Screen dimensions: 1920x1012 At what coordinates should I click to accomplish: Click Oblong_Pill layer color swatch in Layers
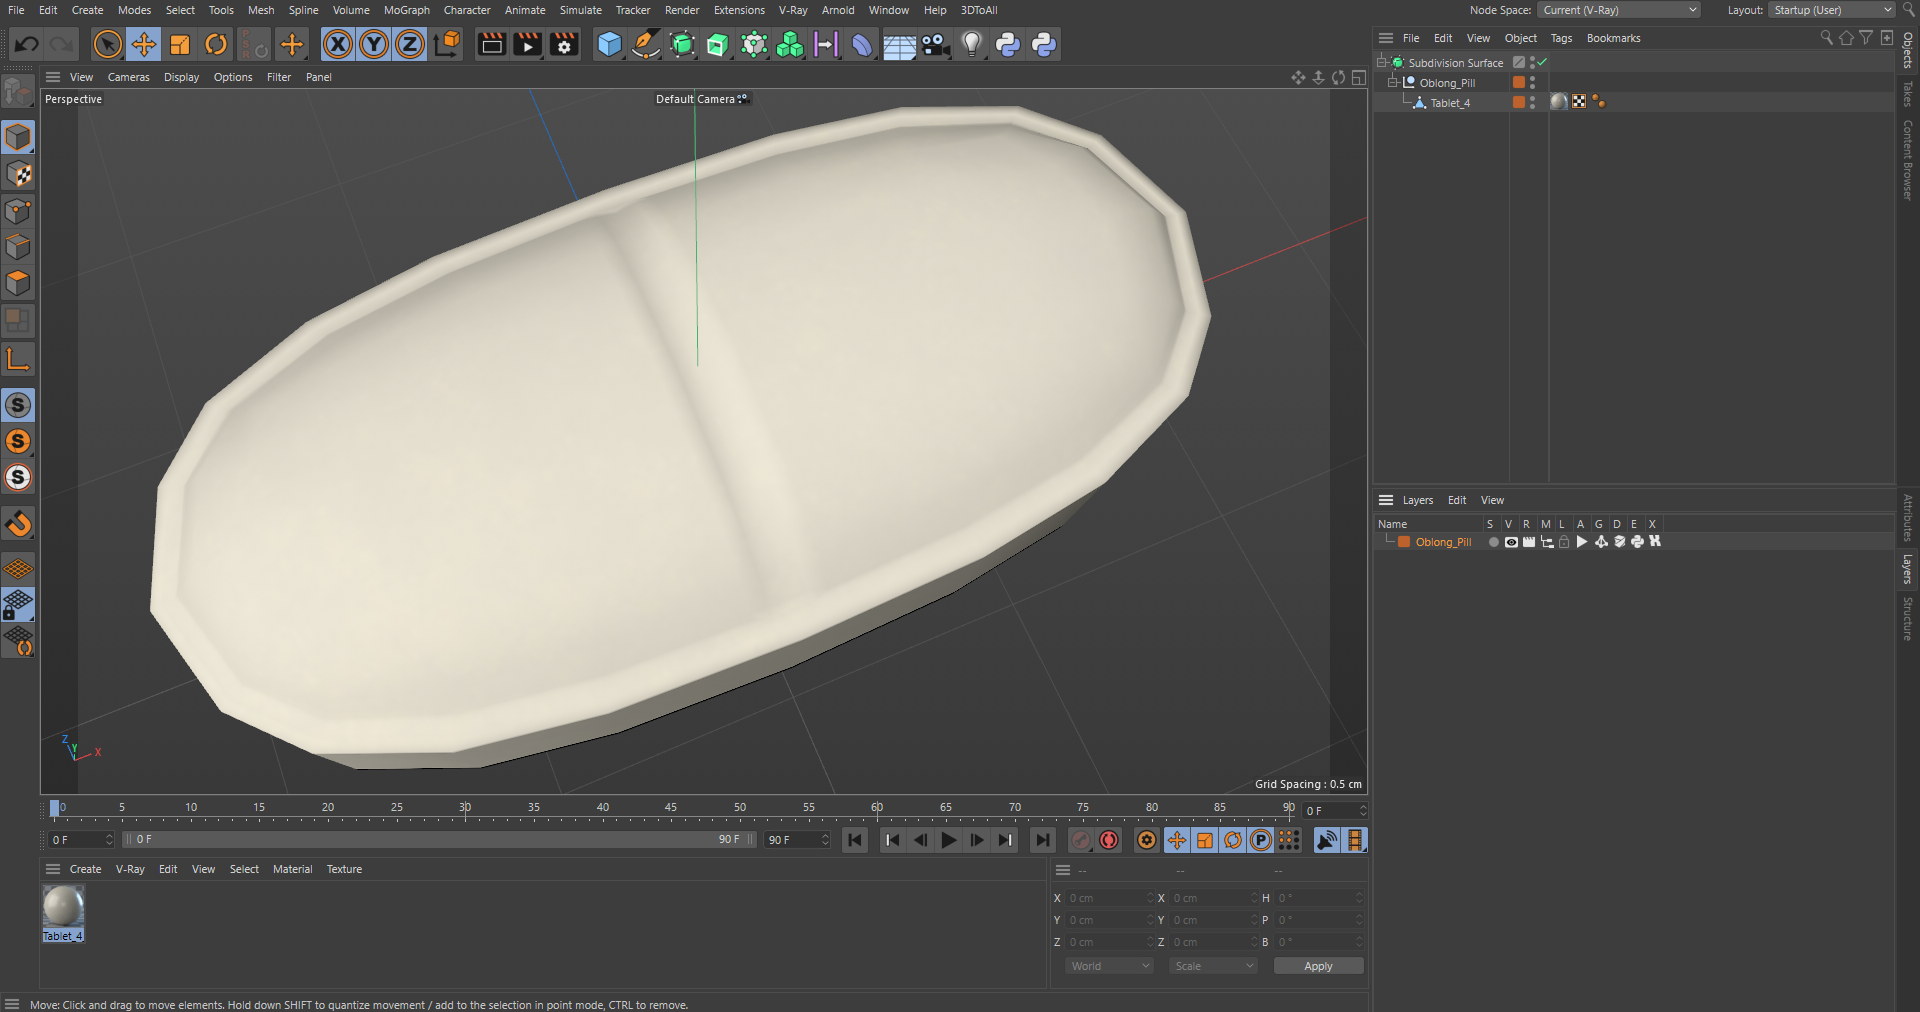1404,542
